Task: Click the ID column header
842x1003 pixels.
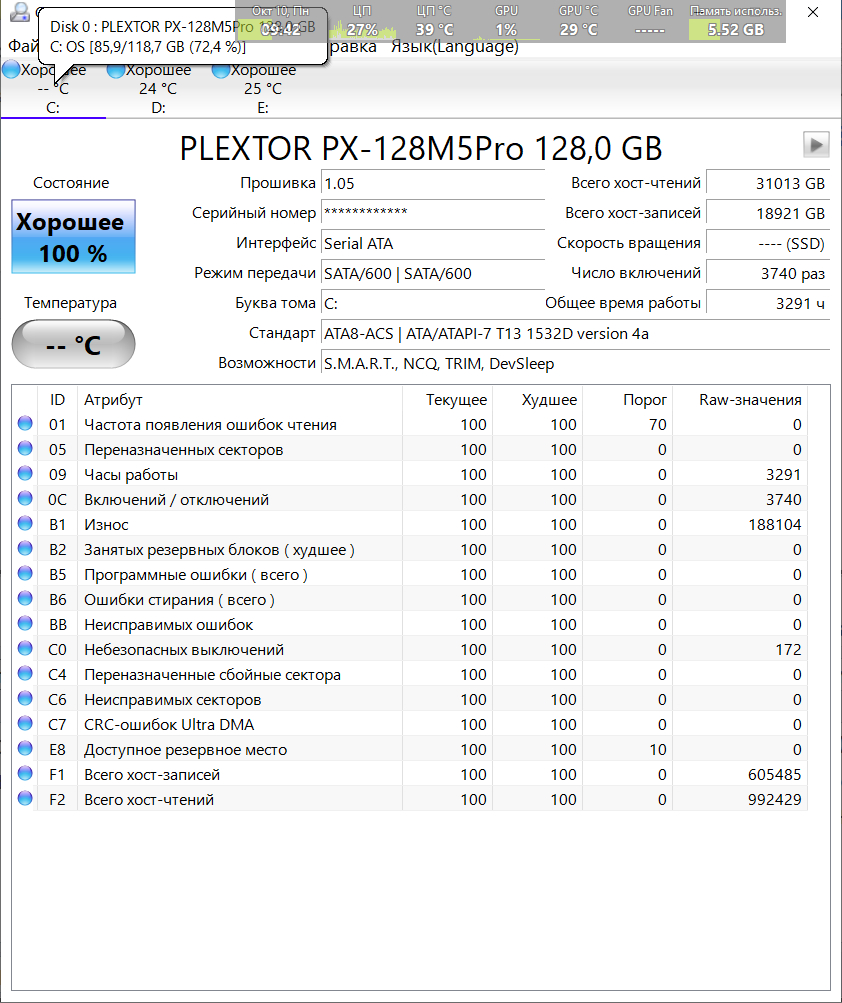Action: (58, 400)
